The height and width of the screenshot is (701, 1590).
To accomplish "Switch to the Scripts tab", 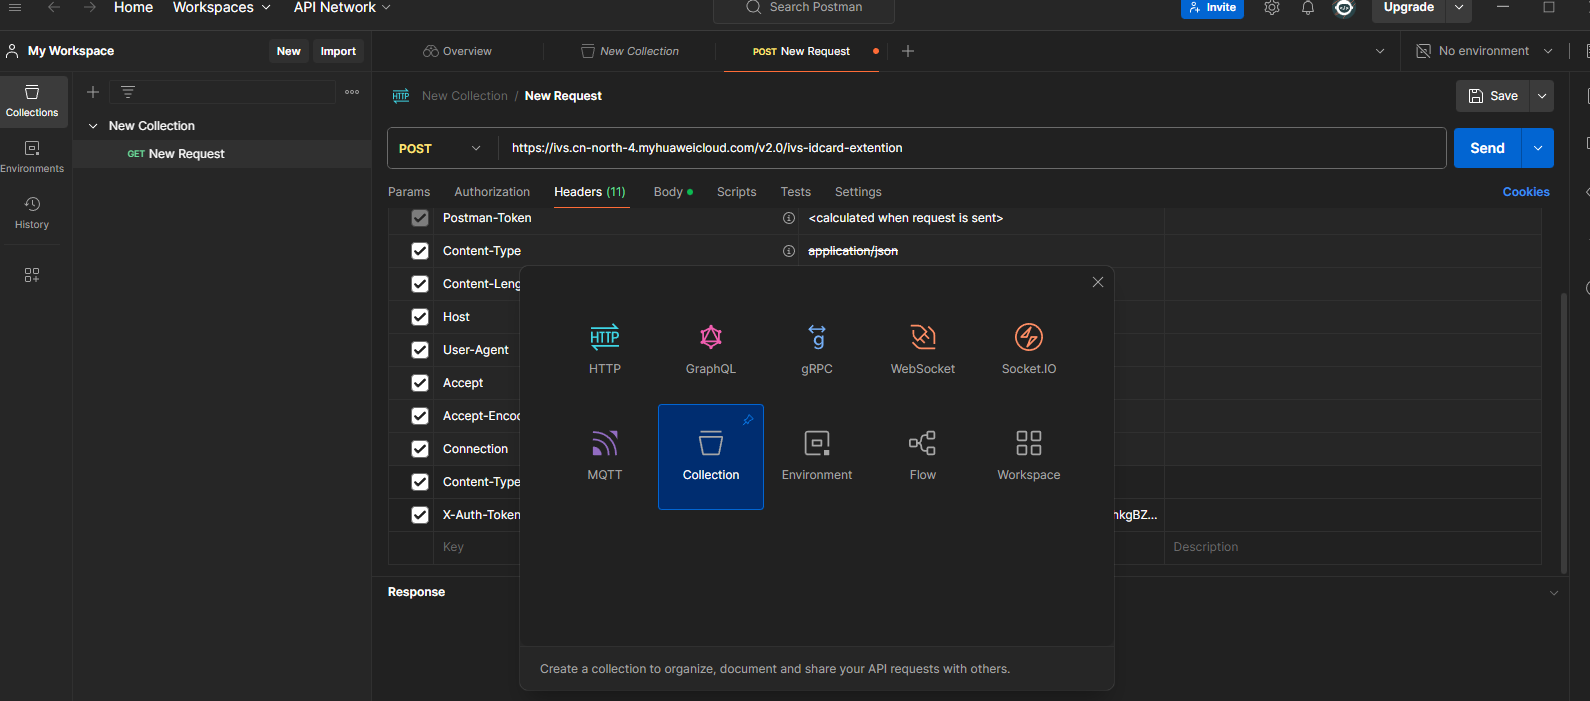I will (x=737, y=192).
